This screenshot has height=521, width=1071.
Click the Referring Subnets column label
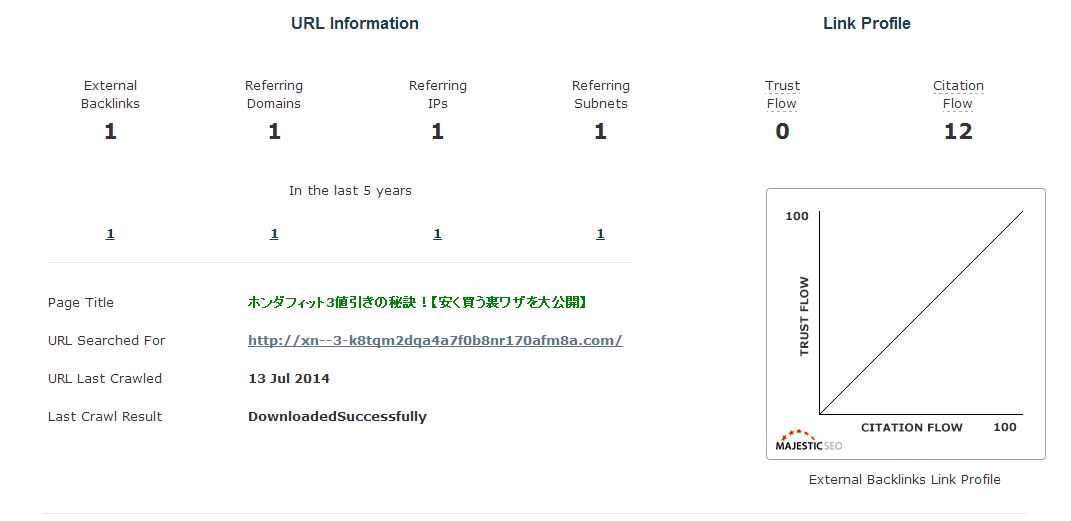[x=600, y=95]
